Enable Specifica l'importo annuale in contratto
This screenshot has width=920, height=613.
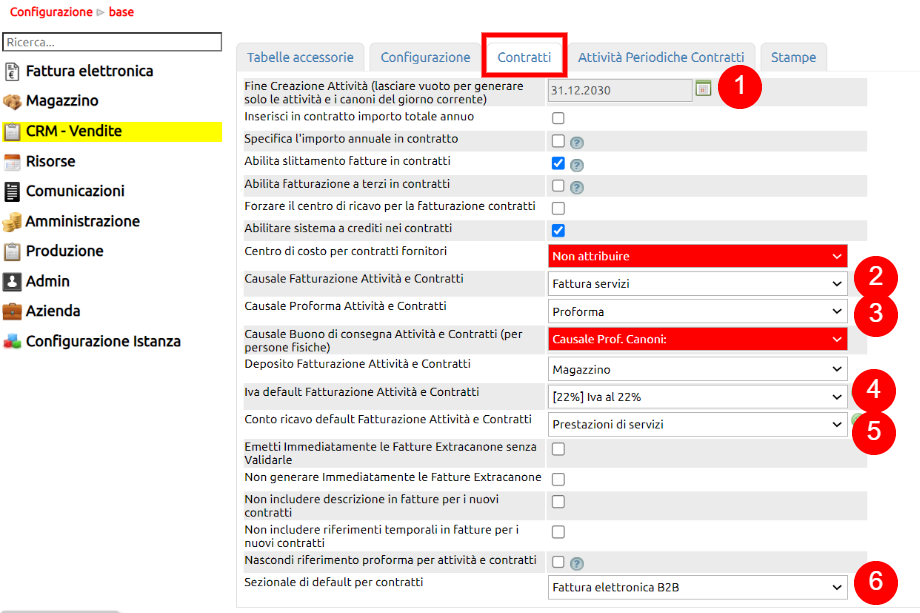558,141
